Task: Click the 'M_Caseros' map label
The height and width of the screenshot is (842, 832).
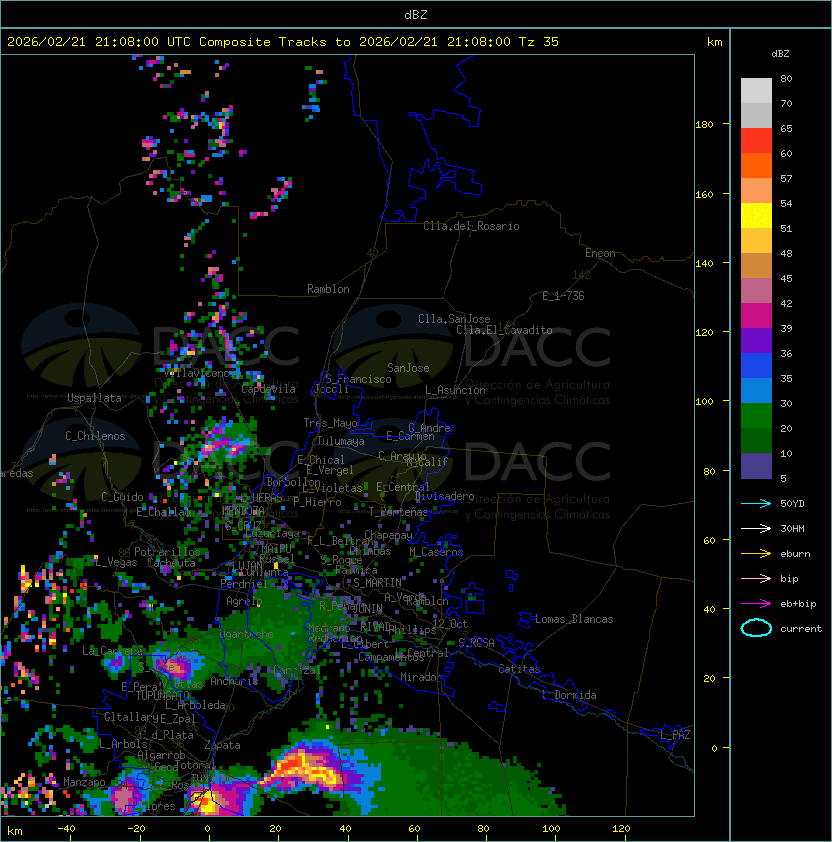Action: tap(436, 552)
